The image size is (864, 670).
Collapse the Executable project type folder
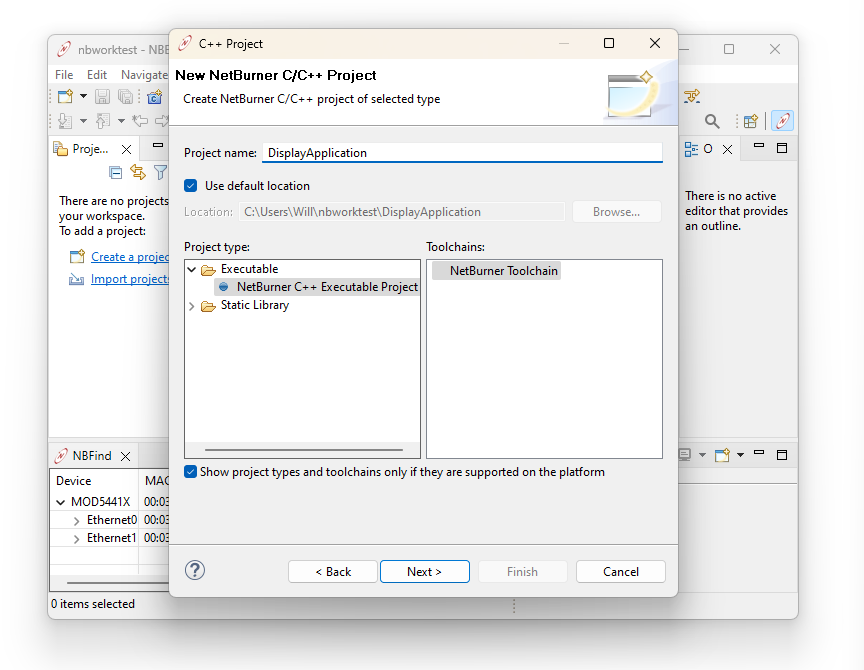tap(191, 269)
